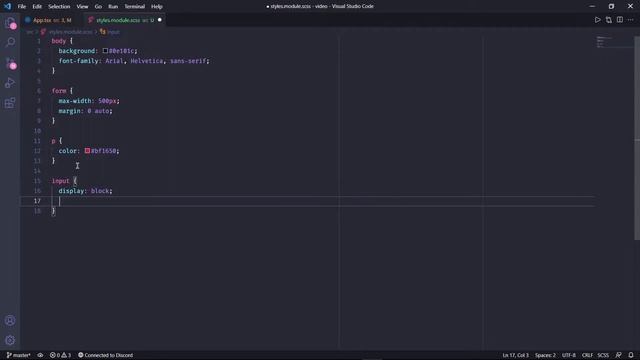Change line ending via CRLF indicator

click(x=587, y=355)
